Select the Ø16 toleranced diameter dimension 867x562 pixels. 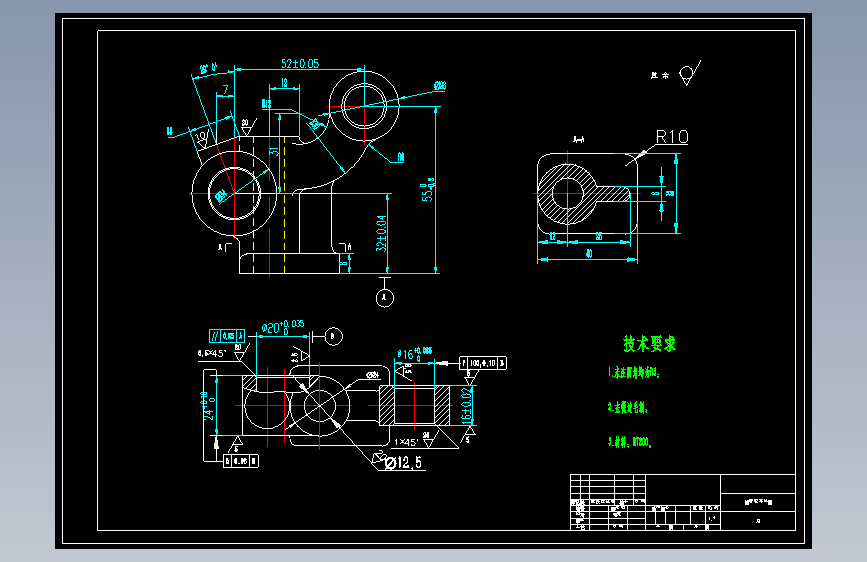pyautogui.click(x=414, y=353)
